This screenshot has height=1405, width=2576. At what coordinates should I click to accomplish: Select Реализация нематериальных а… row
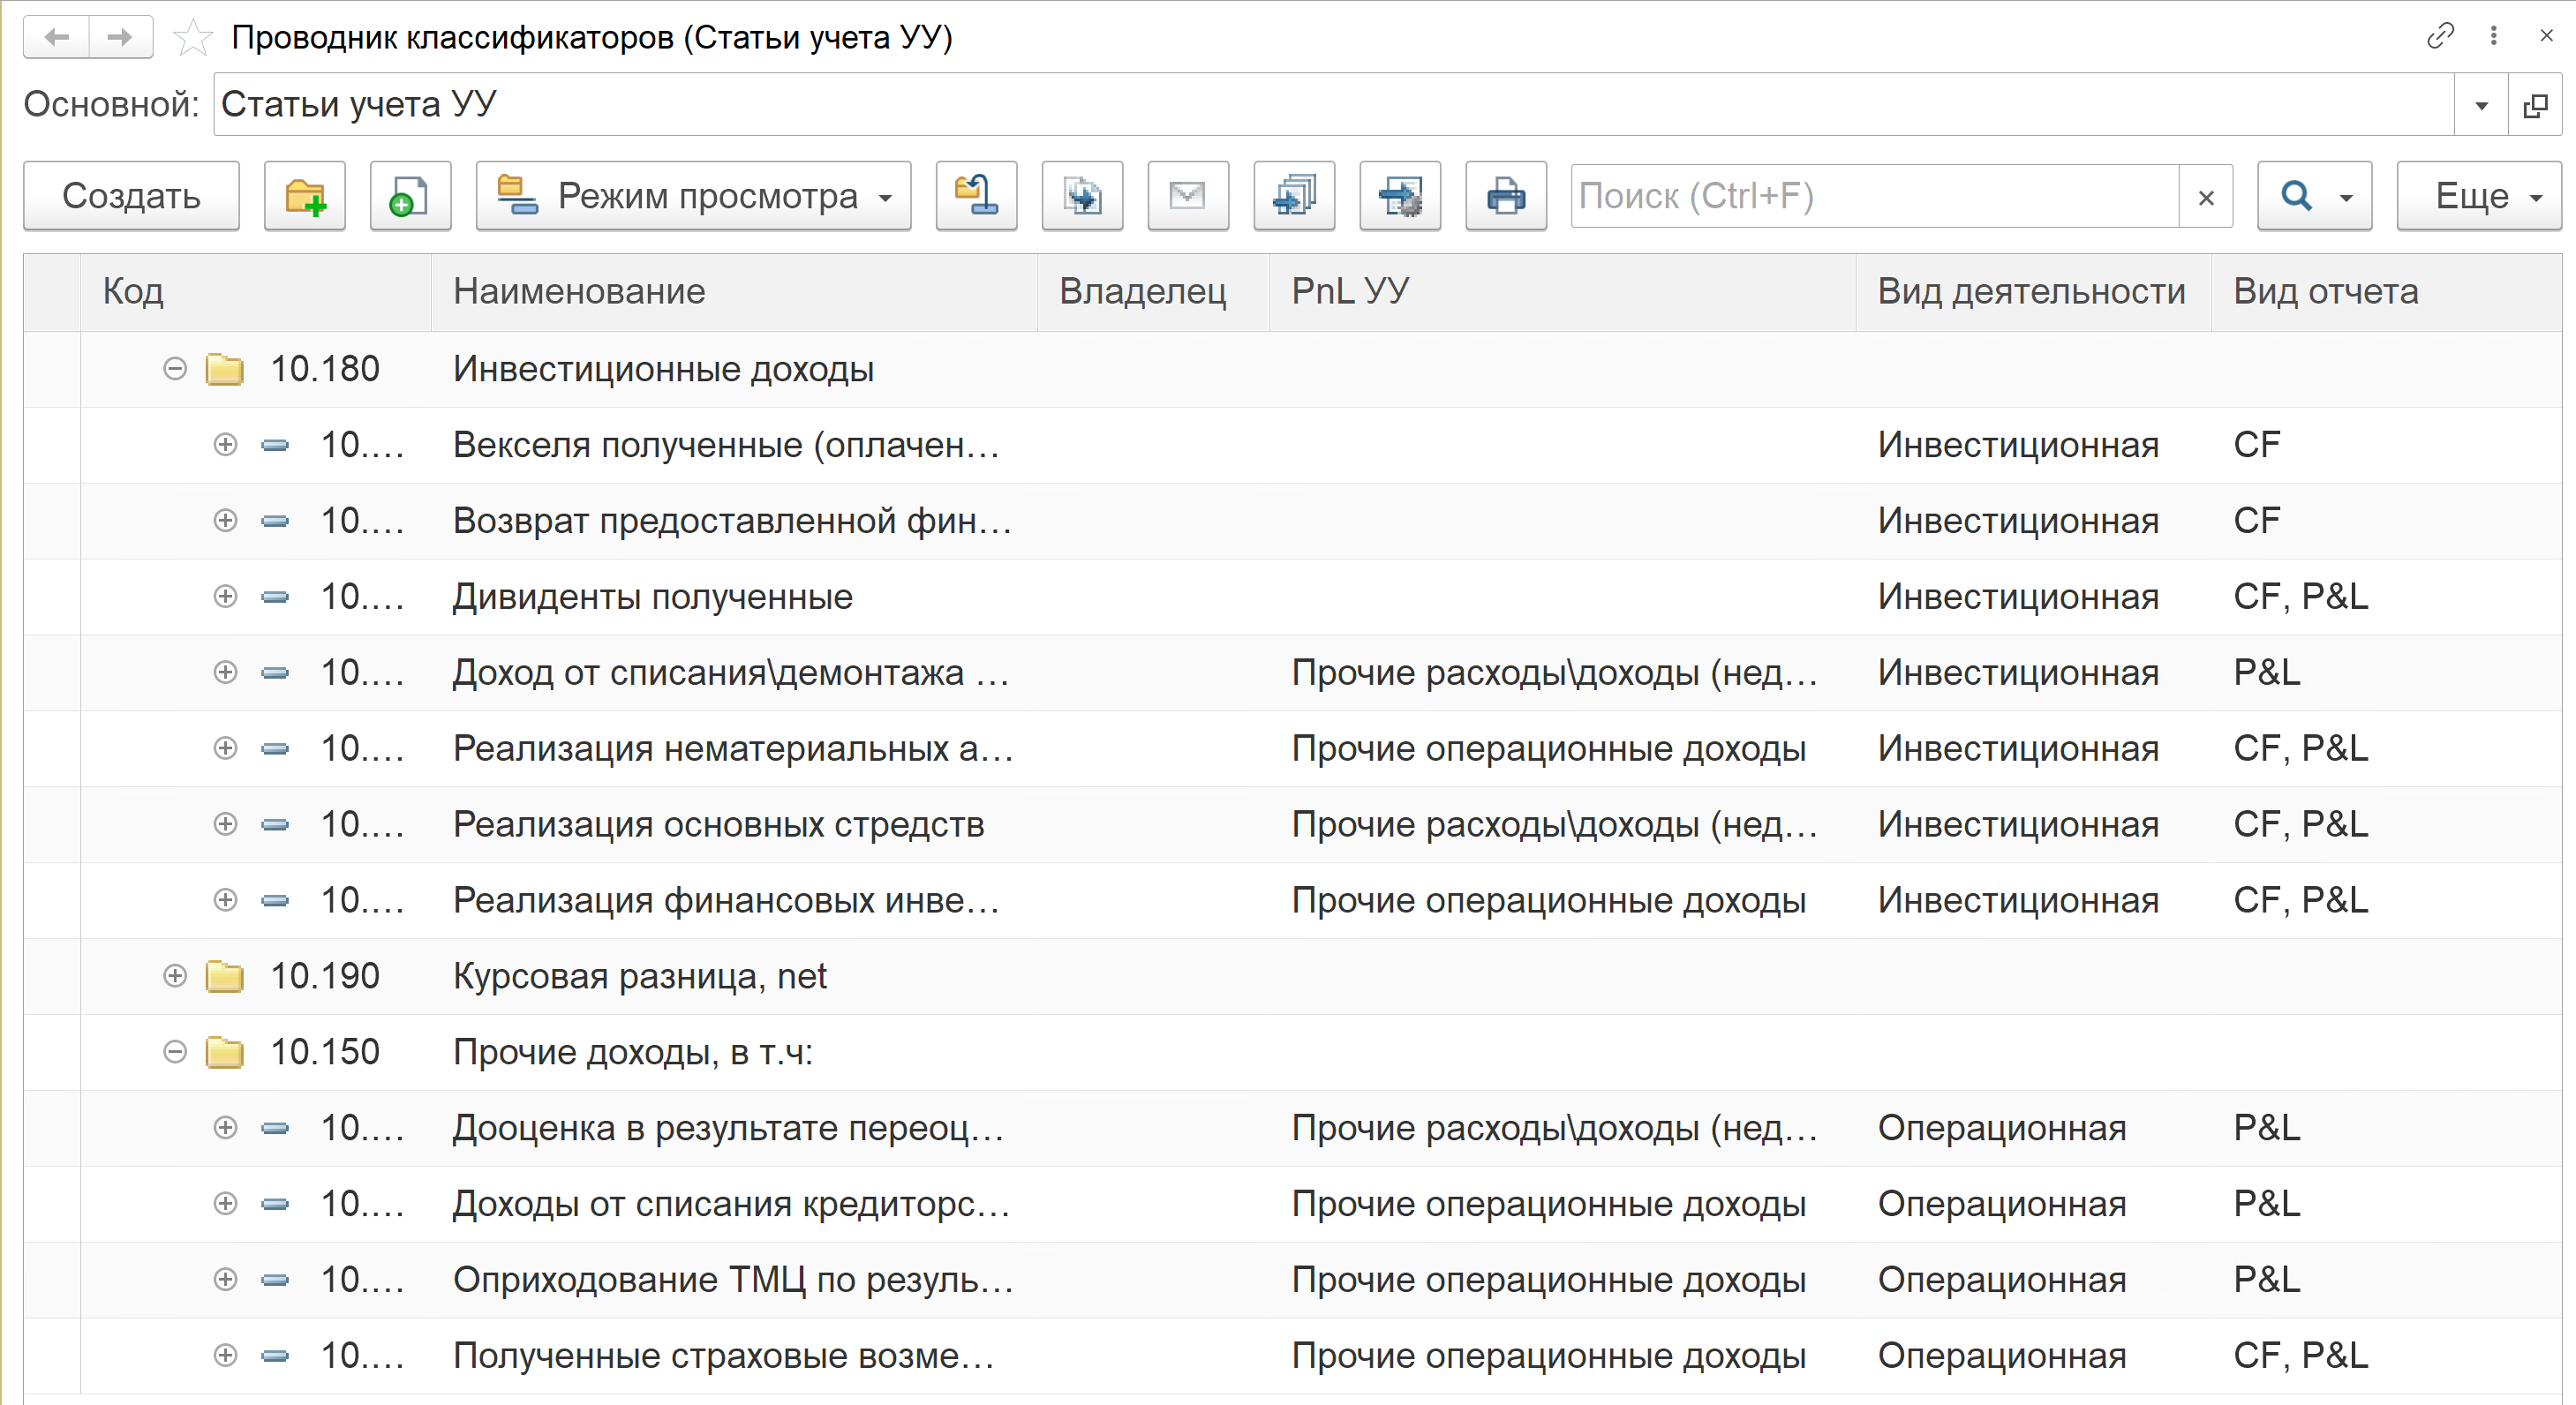(x=1293, y=749)
